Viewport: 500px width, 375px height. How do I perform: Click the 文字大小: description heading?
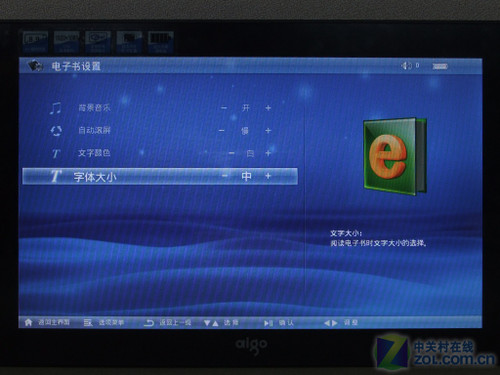(x=346, y=233)
